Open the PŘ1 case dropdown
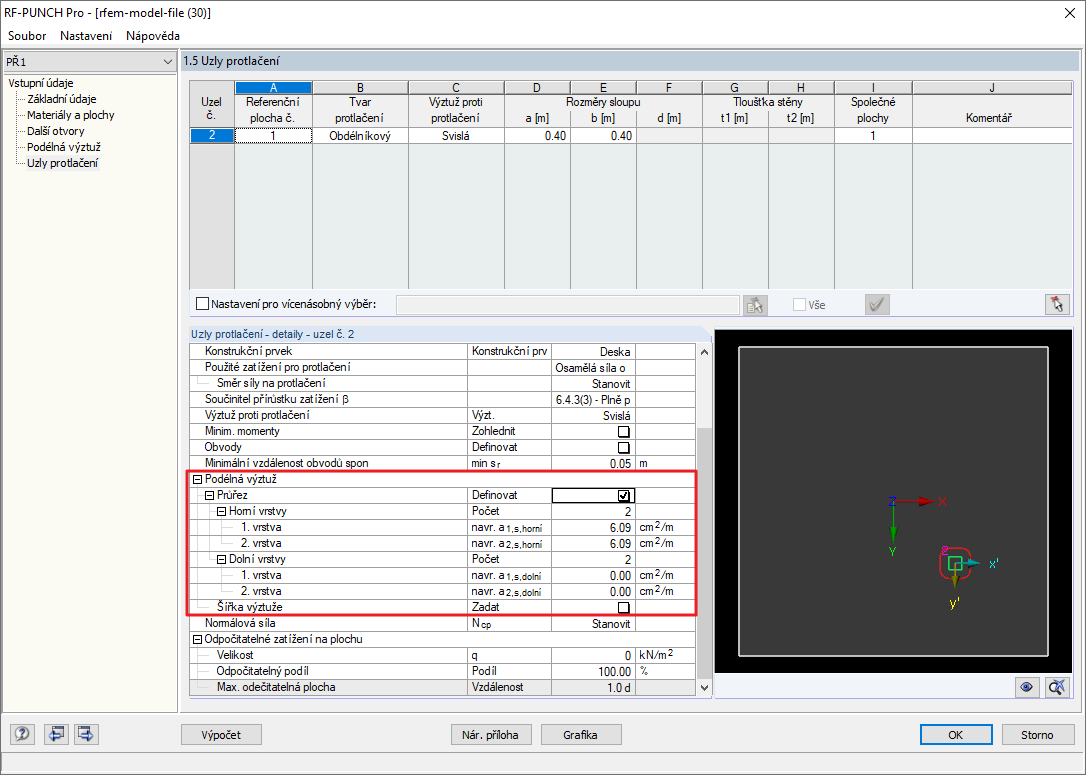The height and width of the screenshot is (775, 1086). pos(167,62)
